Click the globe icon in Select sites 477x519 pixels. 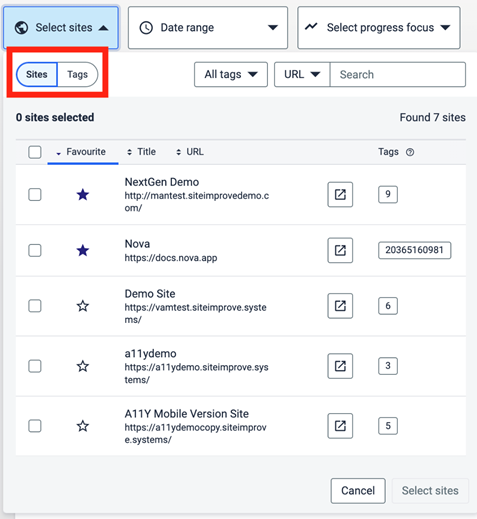tap(21, 28)
